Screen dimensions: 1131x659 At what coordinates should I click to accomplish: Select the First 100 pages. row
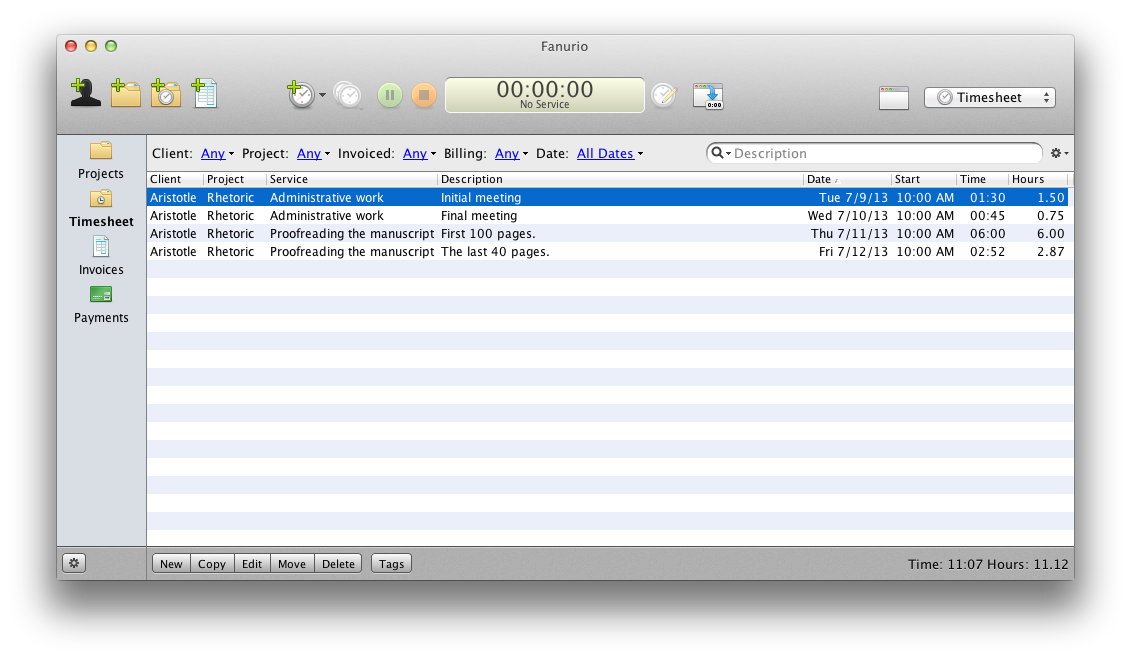(x=607, y=234)
